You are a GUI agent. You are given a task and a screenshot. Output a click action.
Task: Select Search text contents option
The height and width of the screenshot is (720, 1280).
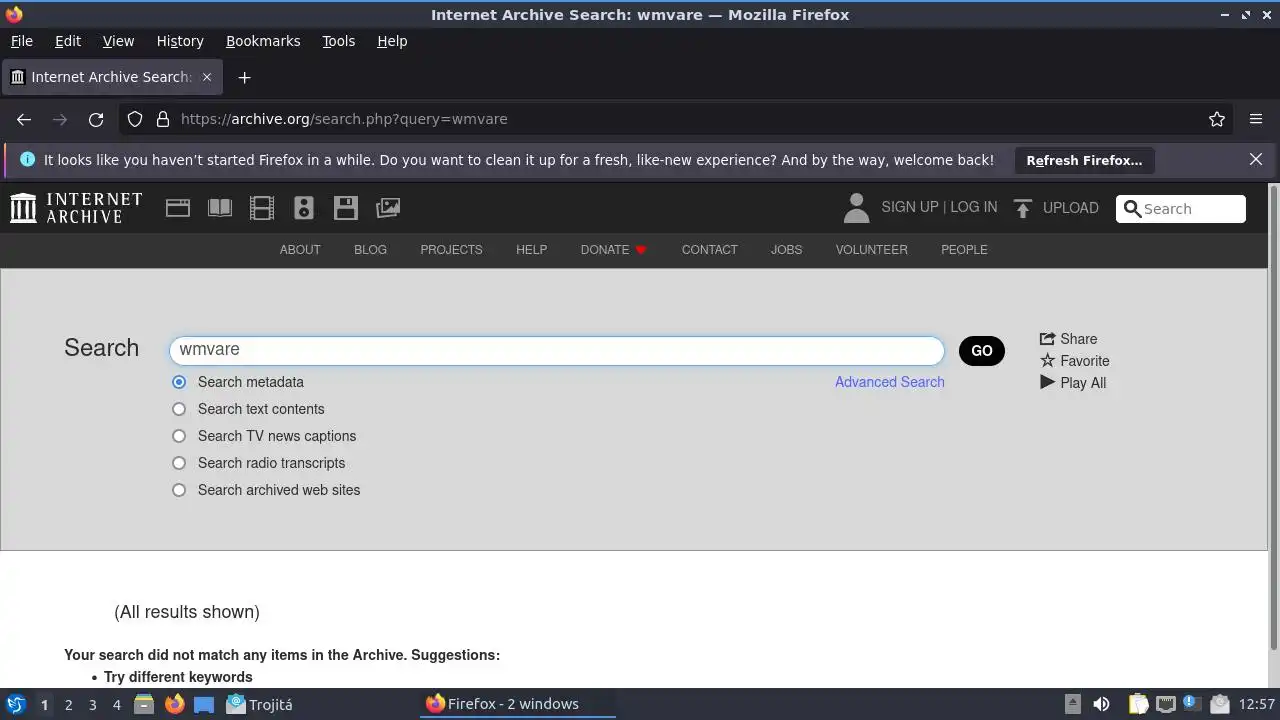(x=179, y=409)
